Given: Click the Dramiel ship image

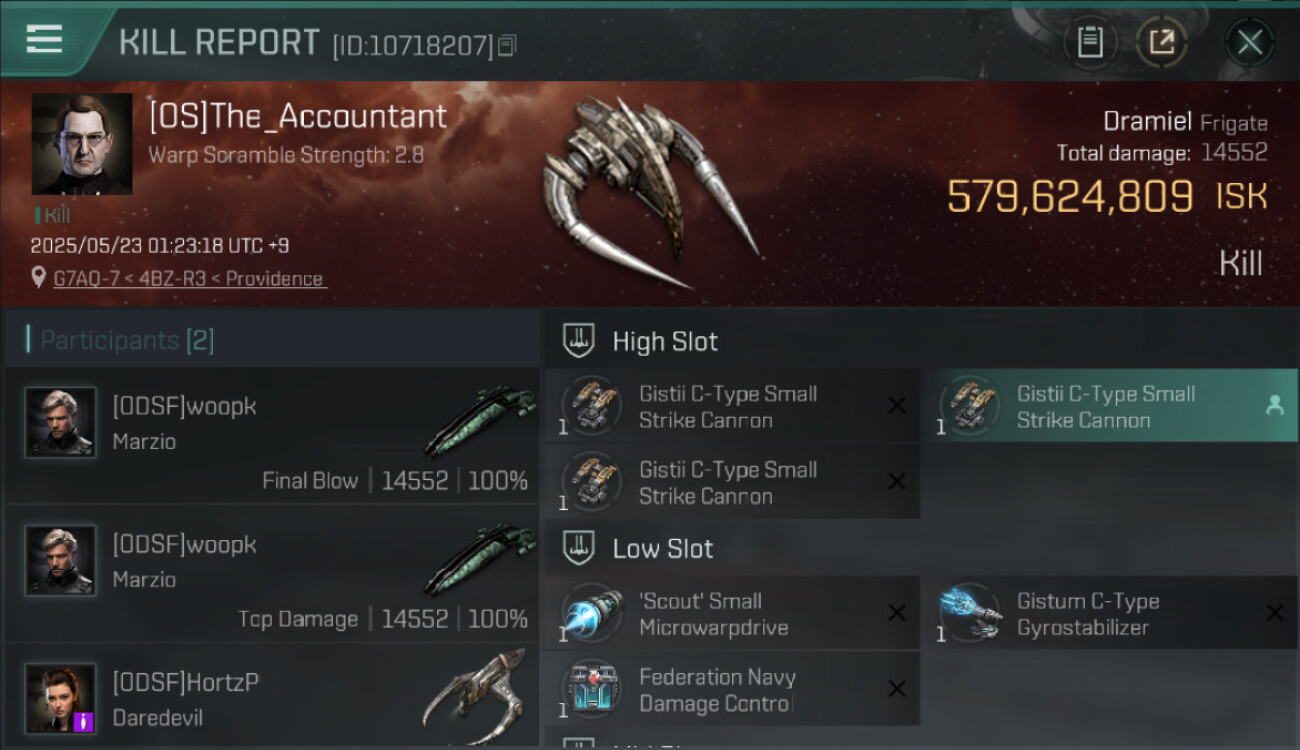Looking at the screenshot, I should coord(650,190).
